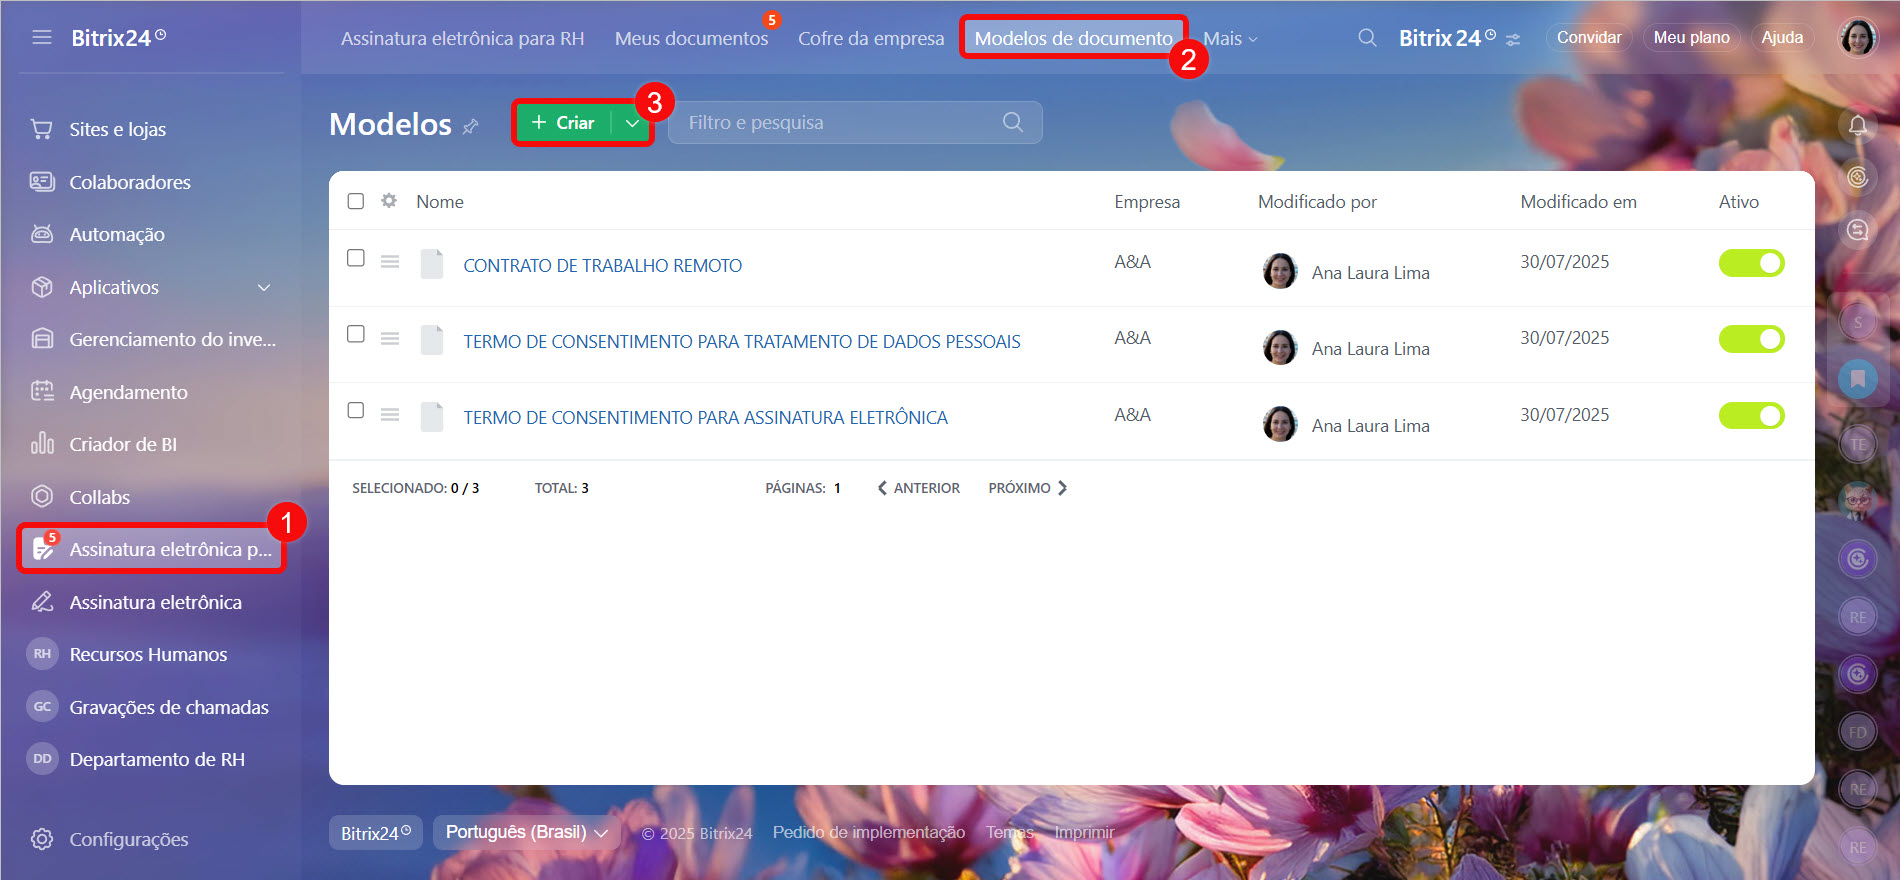Click the Ajuda button
The height and width of the screenshot is (880, 1900).
1782,37
